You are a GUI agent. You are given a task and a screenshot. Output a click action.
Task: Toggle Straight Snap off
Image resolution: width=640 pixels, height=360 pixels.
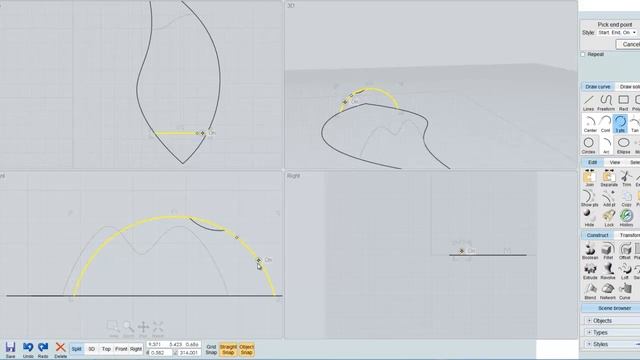click(228, 349)
